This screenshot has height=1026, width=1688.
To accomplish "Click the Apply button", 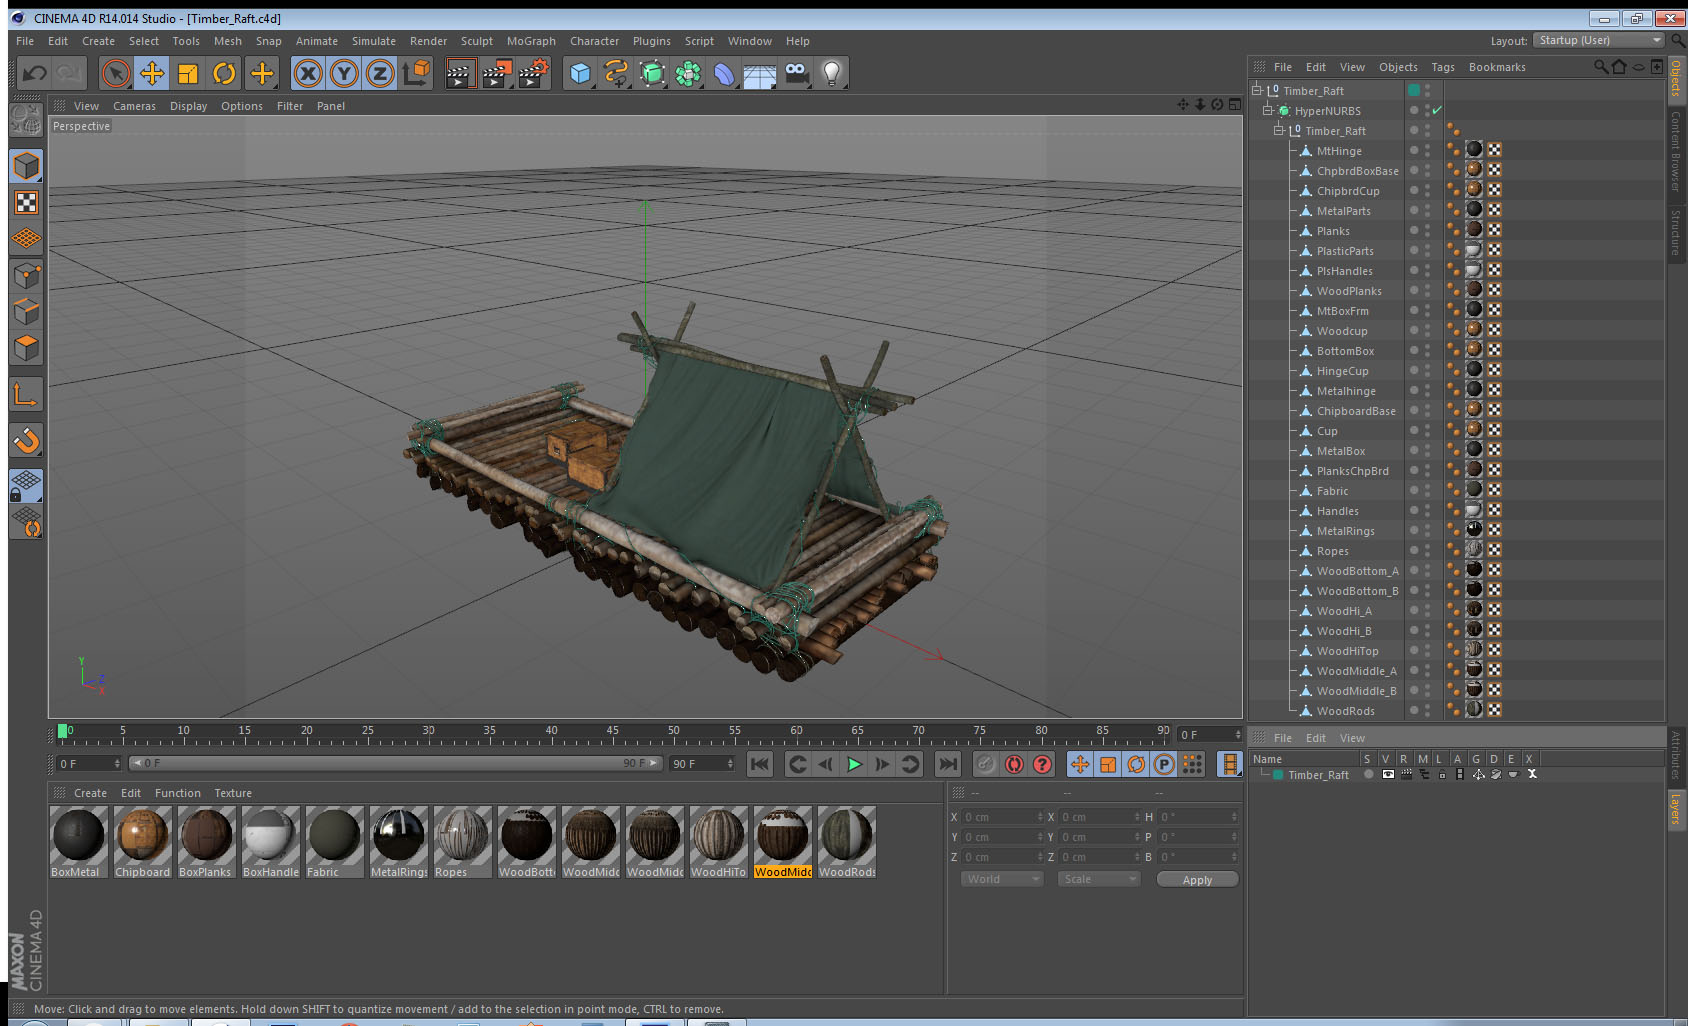I will (1197, 879).
